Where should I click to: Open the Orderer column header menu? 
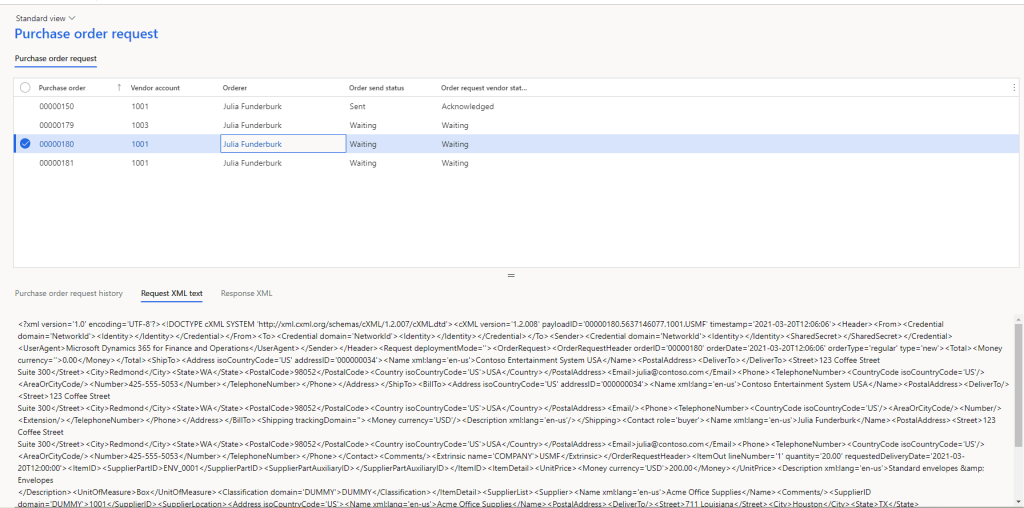[x=235, y=88]
